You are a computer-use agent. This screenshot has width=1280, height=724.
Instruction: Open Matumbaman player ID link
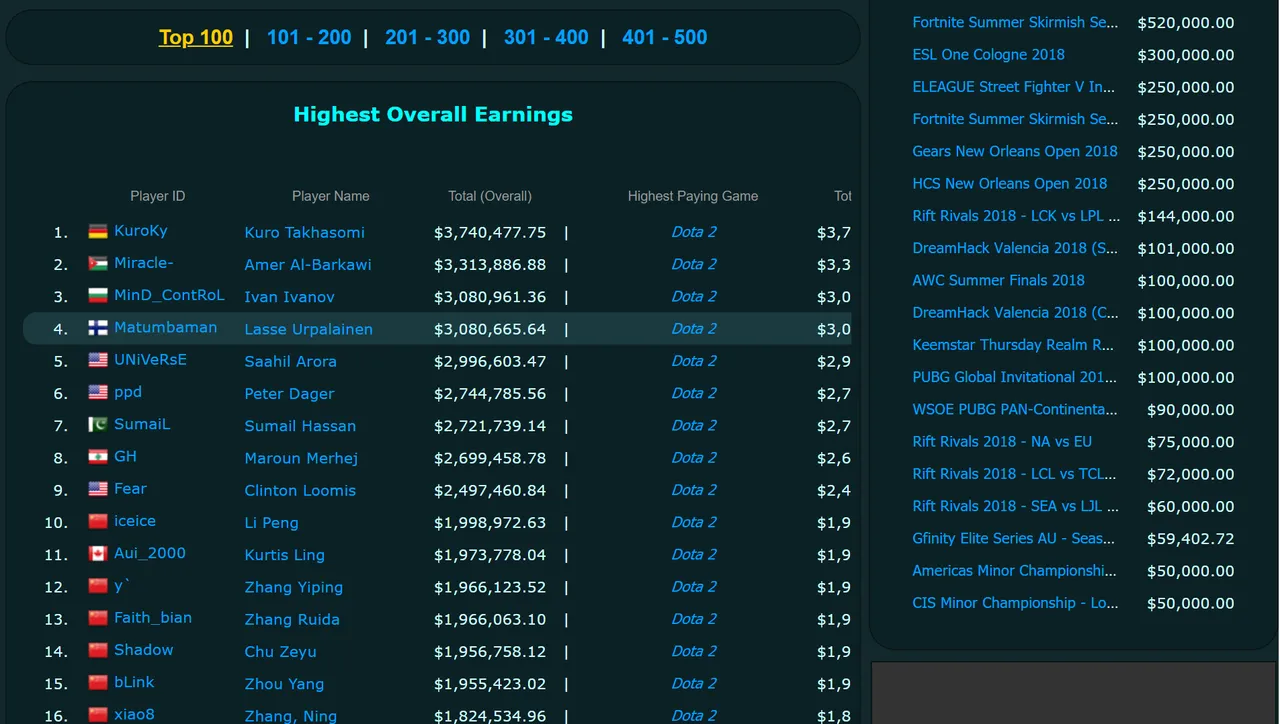click(165, 328)
